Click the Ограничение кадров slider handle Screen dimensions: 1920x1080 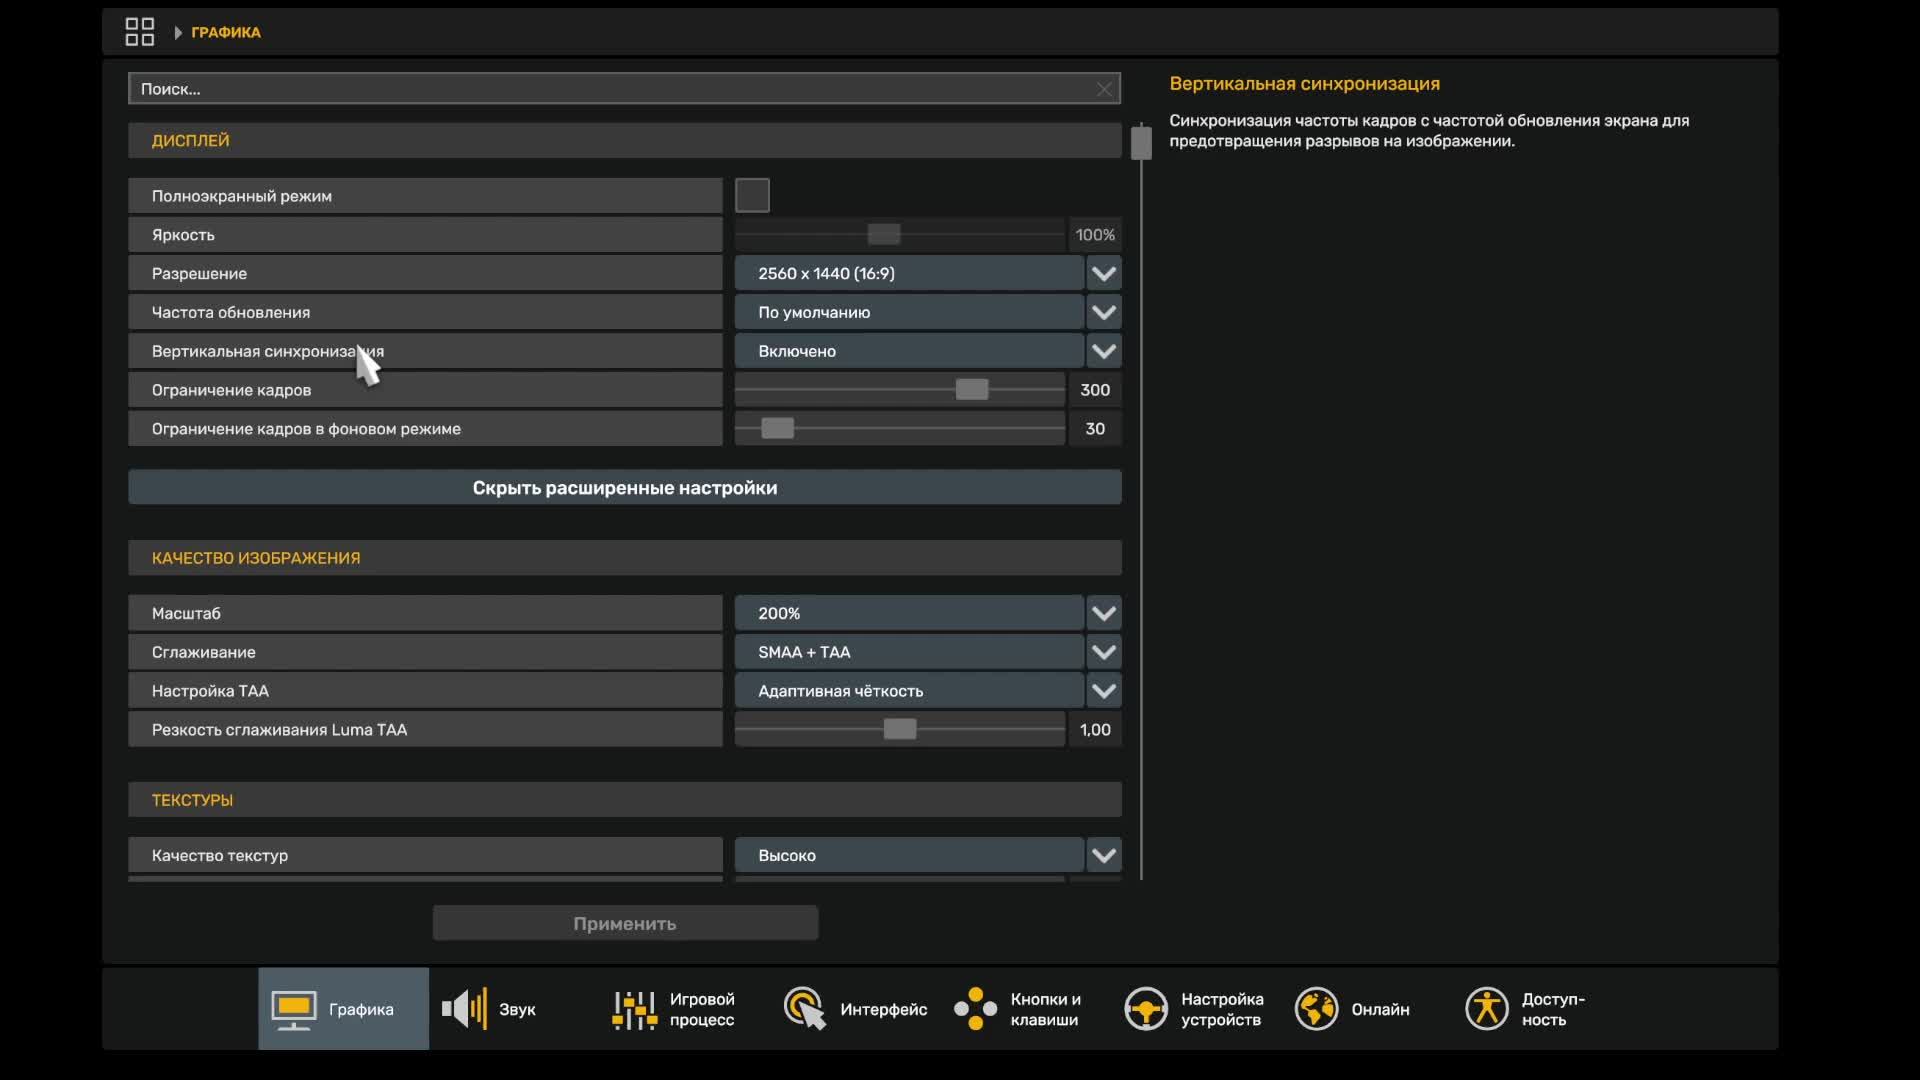pos(972,389)
